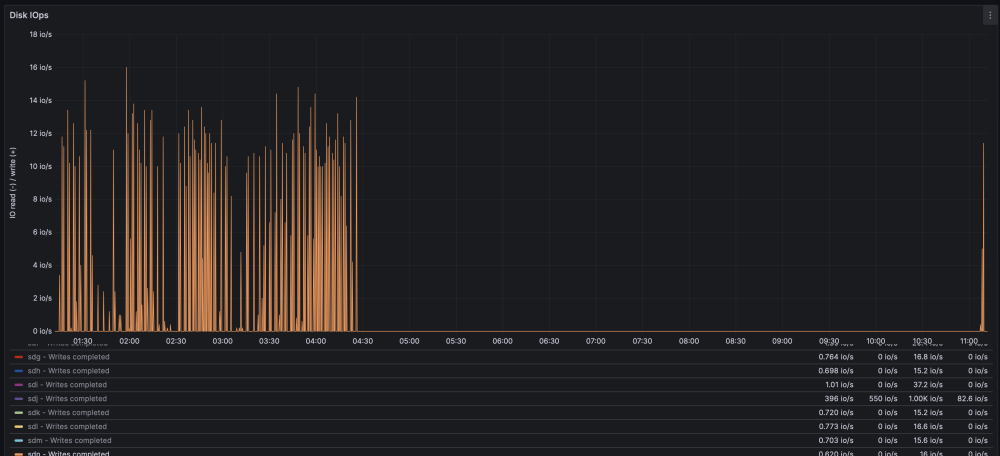Click the 07:00 time axis label

596,341
